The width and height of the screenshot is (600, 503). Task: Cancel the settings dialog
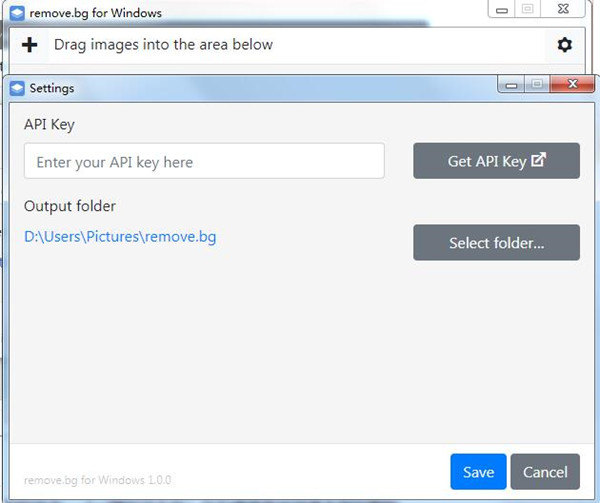545,472
